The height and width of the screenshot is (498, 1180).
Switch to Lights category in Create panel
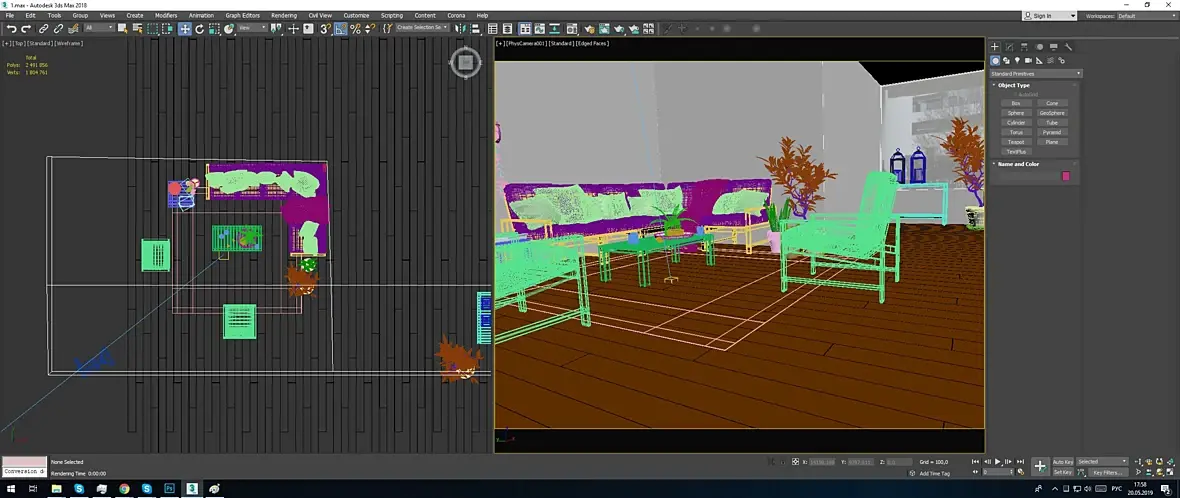(x=1017, y=61)
